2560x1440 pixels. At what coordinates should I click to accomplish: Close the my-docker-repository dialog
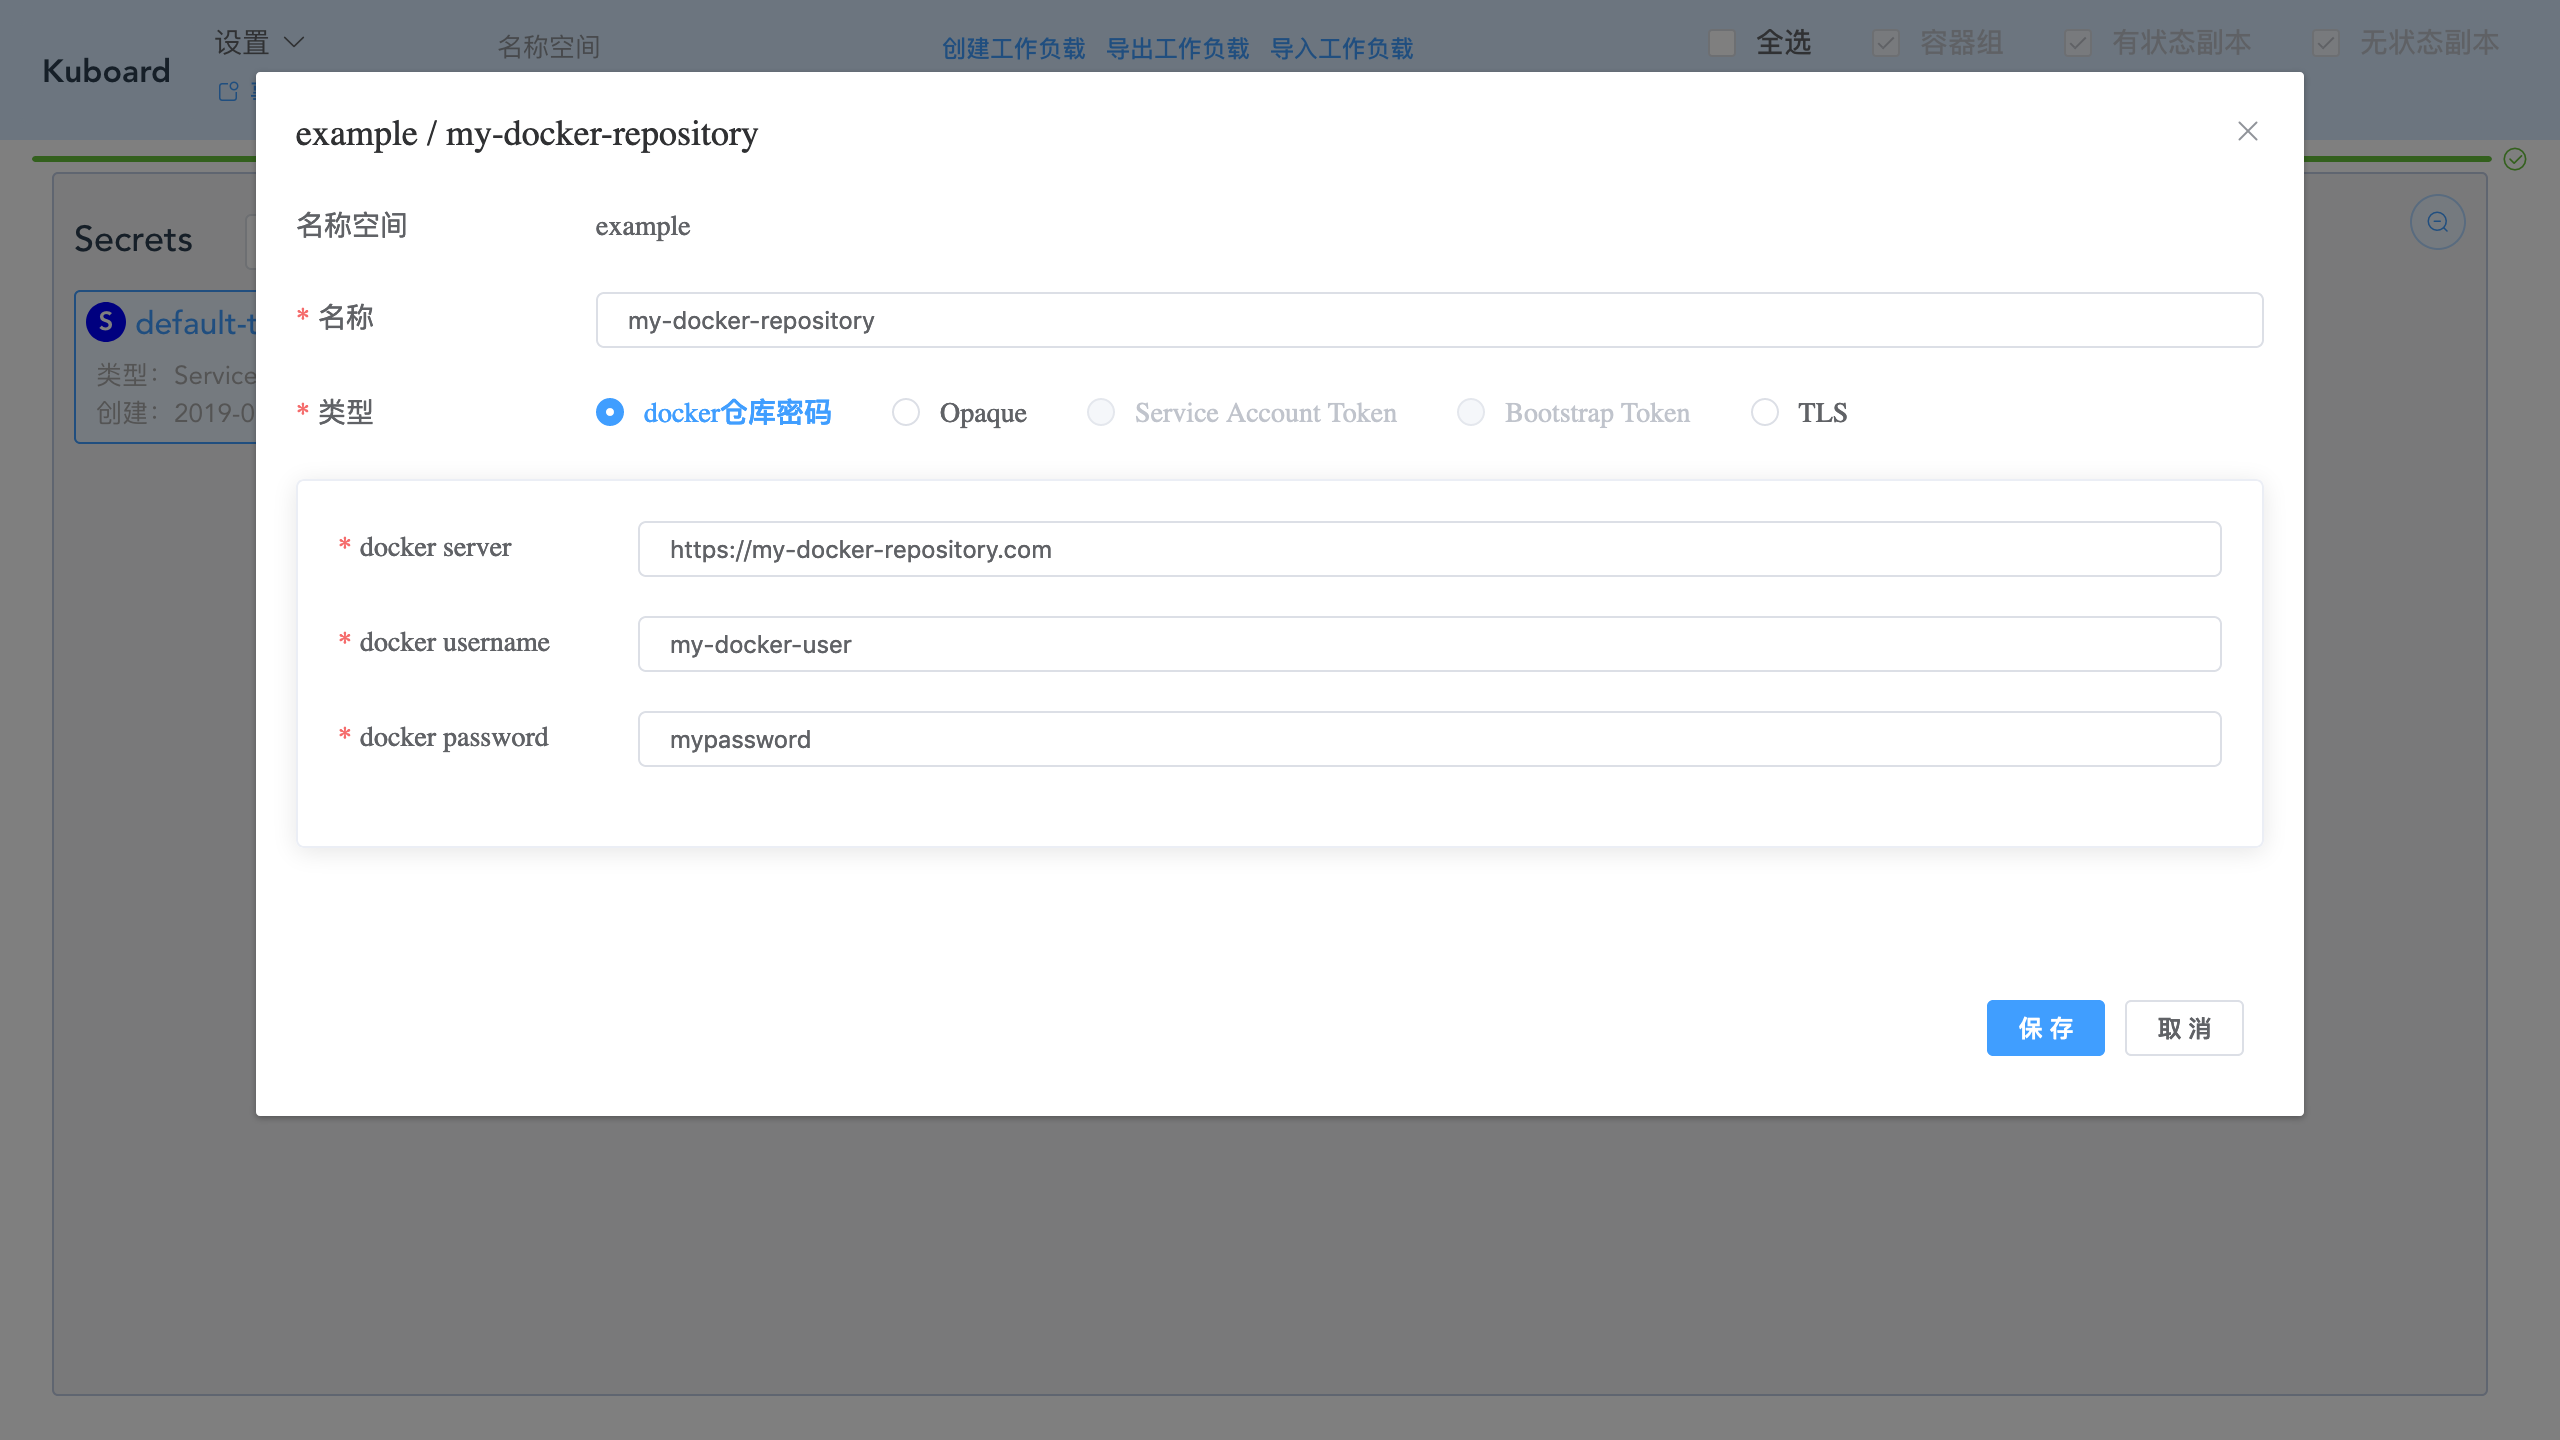tap(2246, 131)
